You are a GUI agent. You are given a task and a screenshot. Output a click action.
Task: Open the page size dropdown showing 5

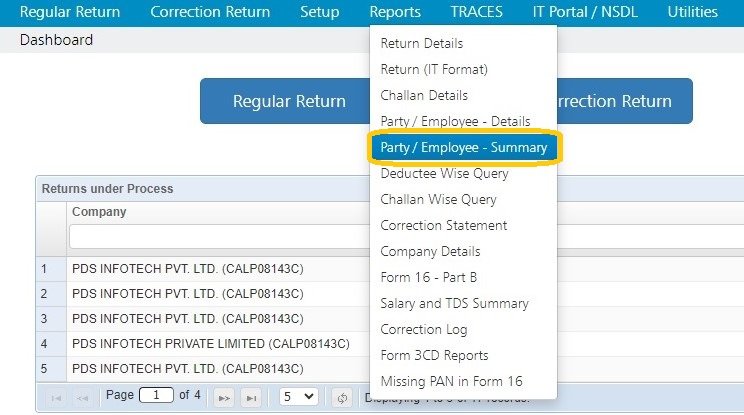(298, 396)
